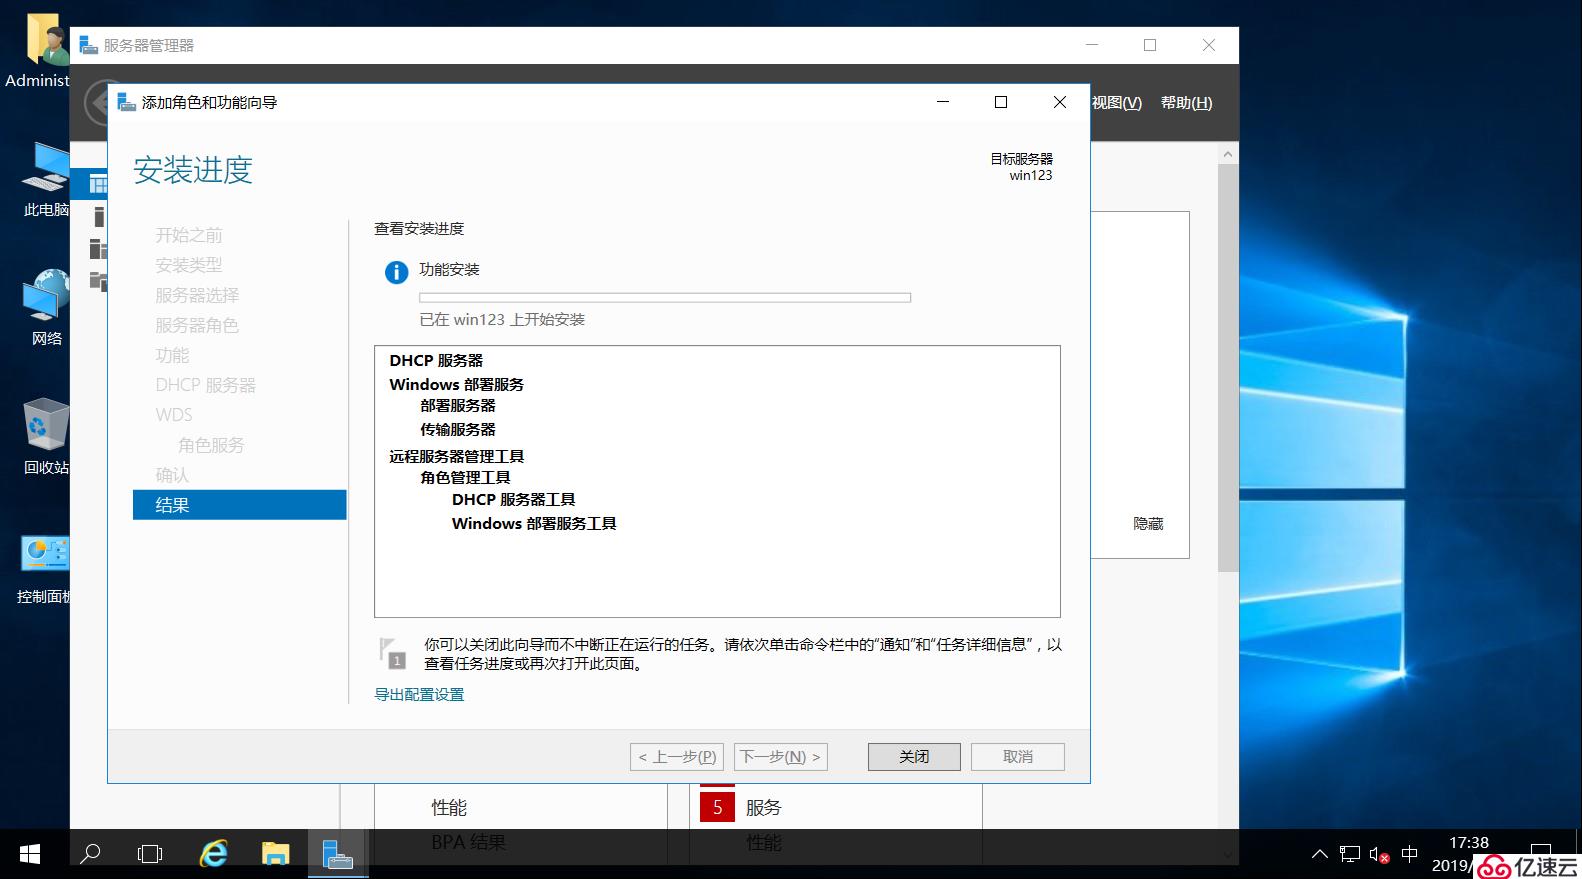Open Network (网络) desktop icon
Viewport: 1582px width, 879px height.
click(45, 308)
